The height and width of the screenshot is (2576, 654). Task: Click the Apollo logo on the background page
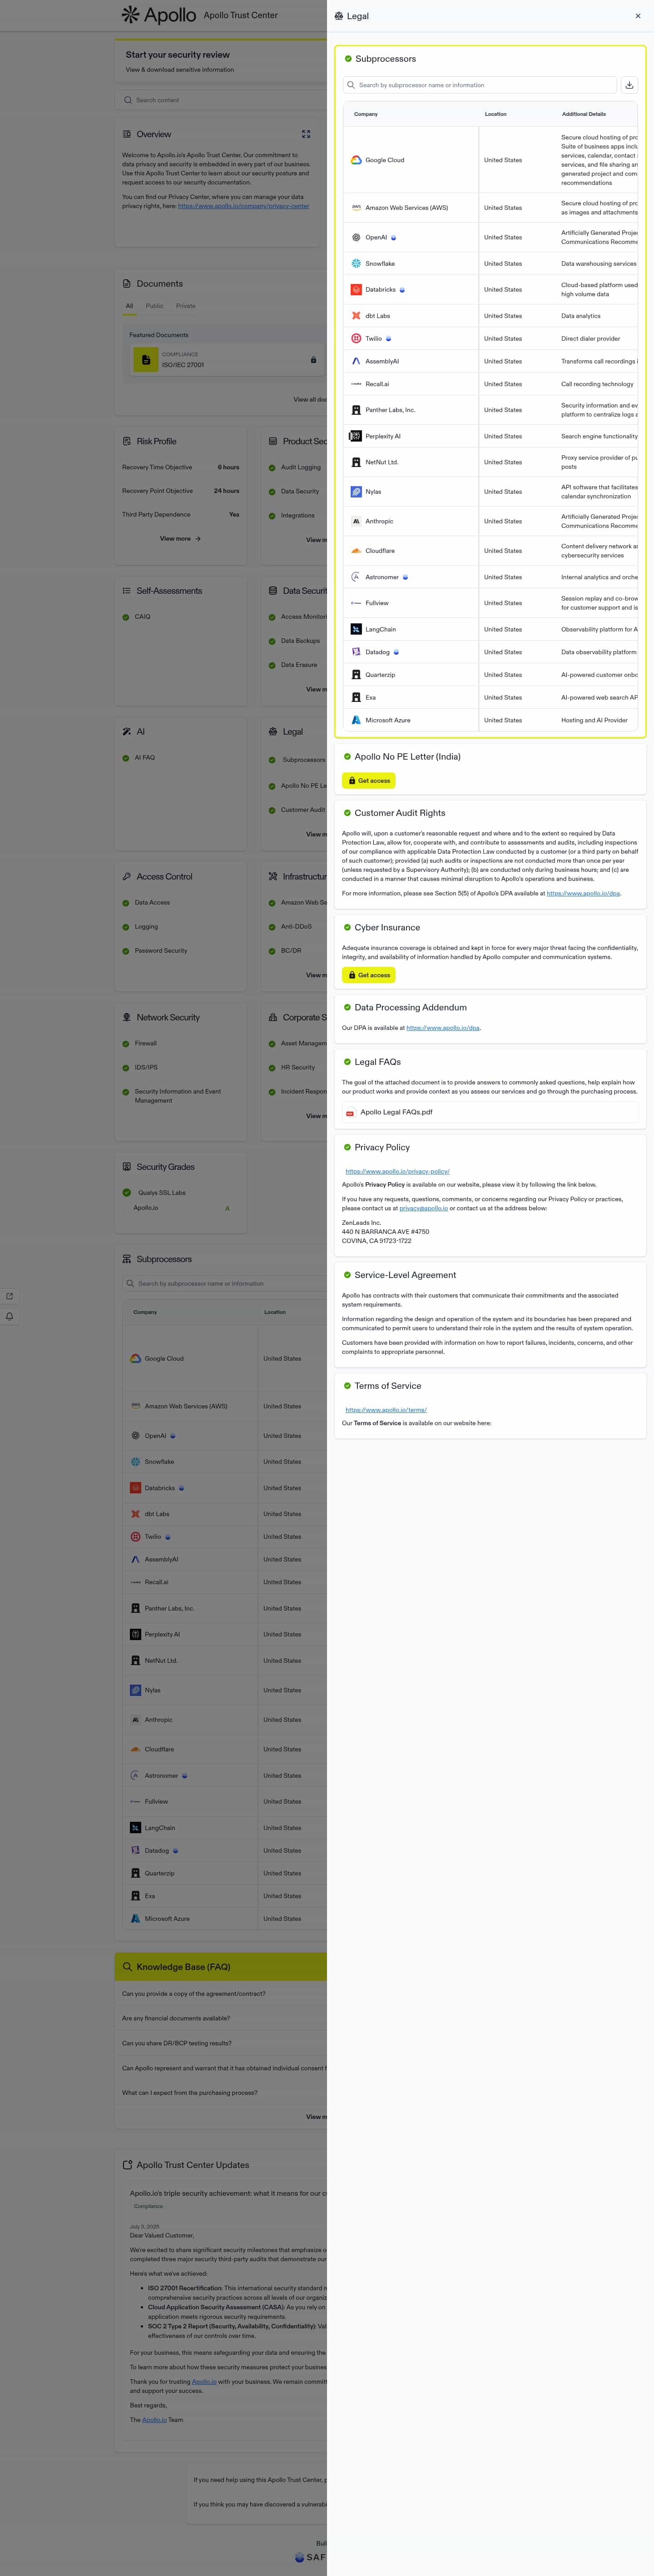pyautogui.click(x=159, y=15)
